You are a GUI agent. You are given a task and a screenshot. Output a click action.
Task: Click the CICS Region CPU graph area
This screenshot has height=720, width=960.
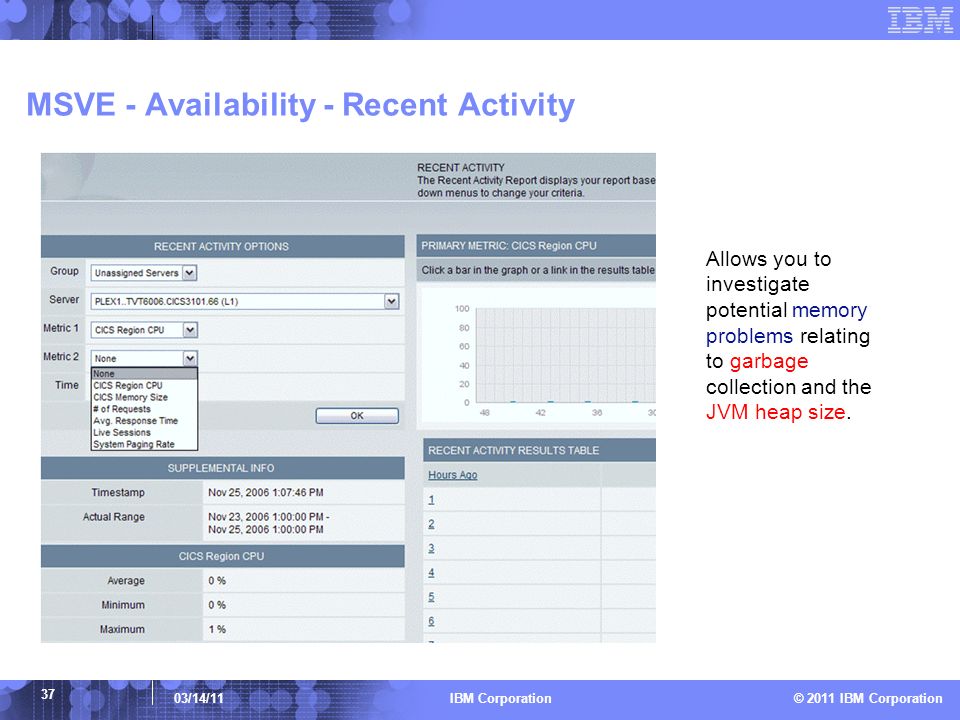[x=565, y=355]
